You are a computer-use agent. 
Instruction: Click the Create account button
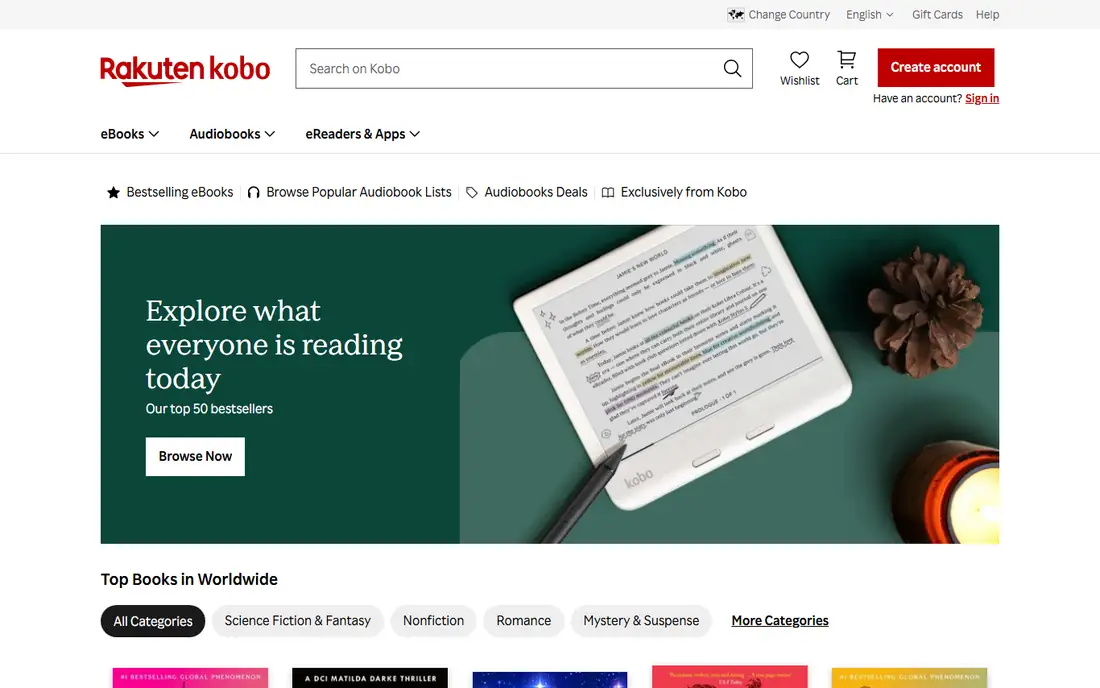coord(935,67)
